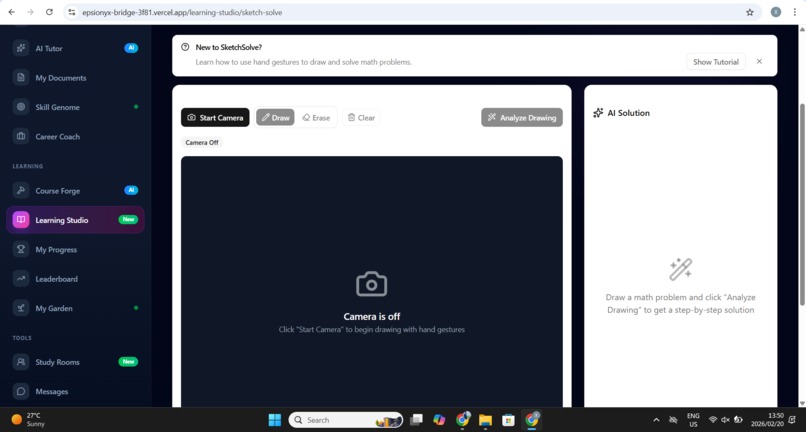806x432 pixels.
Task: Start the camera for drawing
Action: point(215,117)
